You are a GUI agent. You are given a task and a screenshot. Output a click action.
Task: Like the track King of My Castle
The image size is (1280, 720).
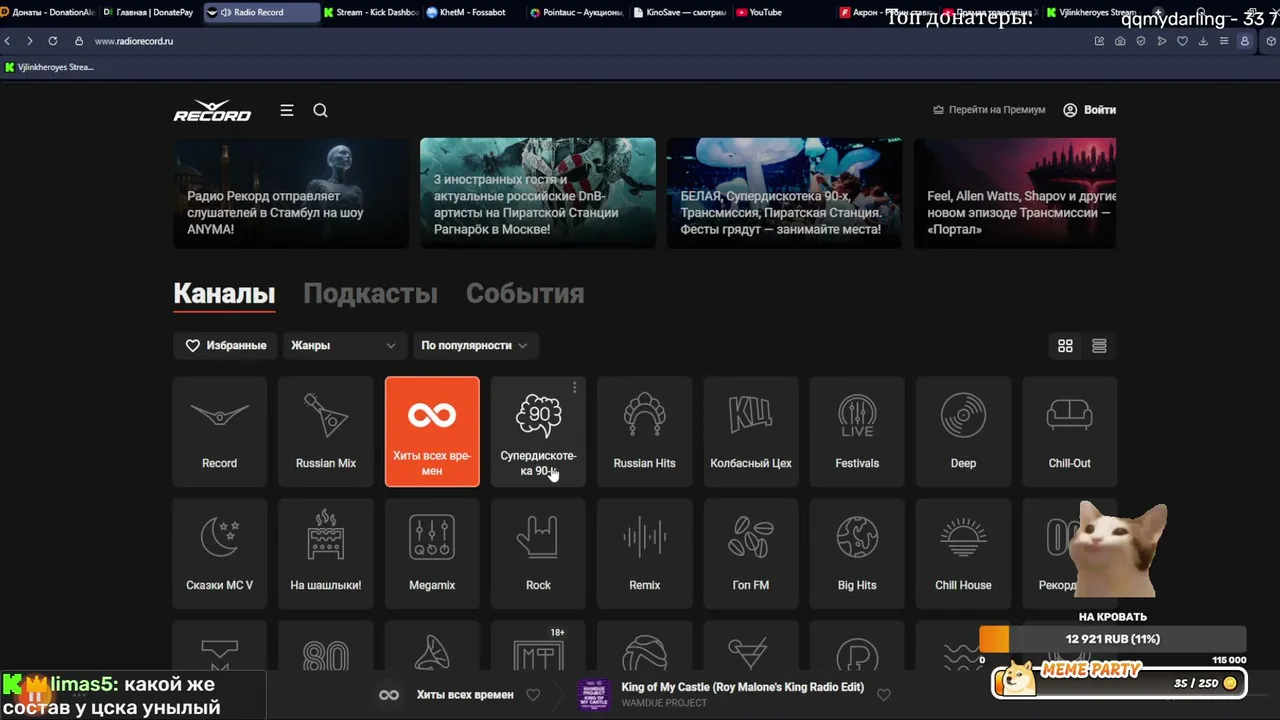(x=884, y=695)
